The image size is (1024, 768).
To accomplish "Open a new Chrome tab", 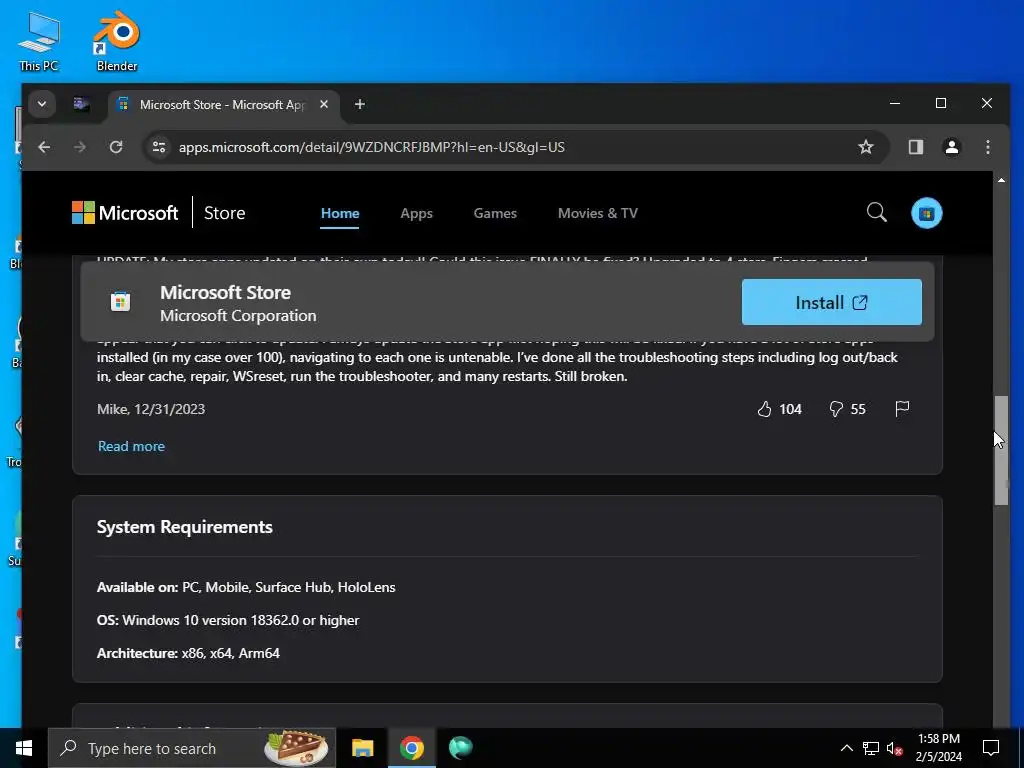I will click(x=360, y=104).
